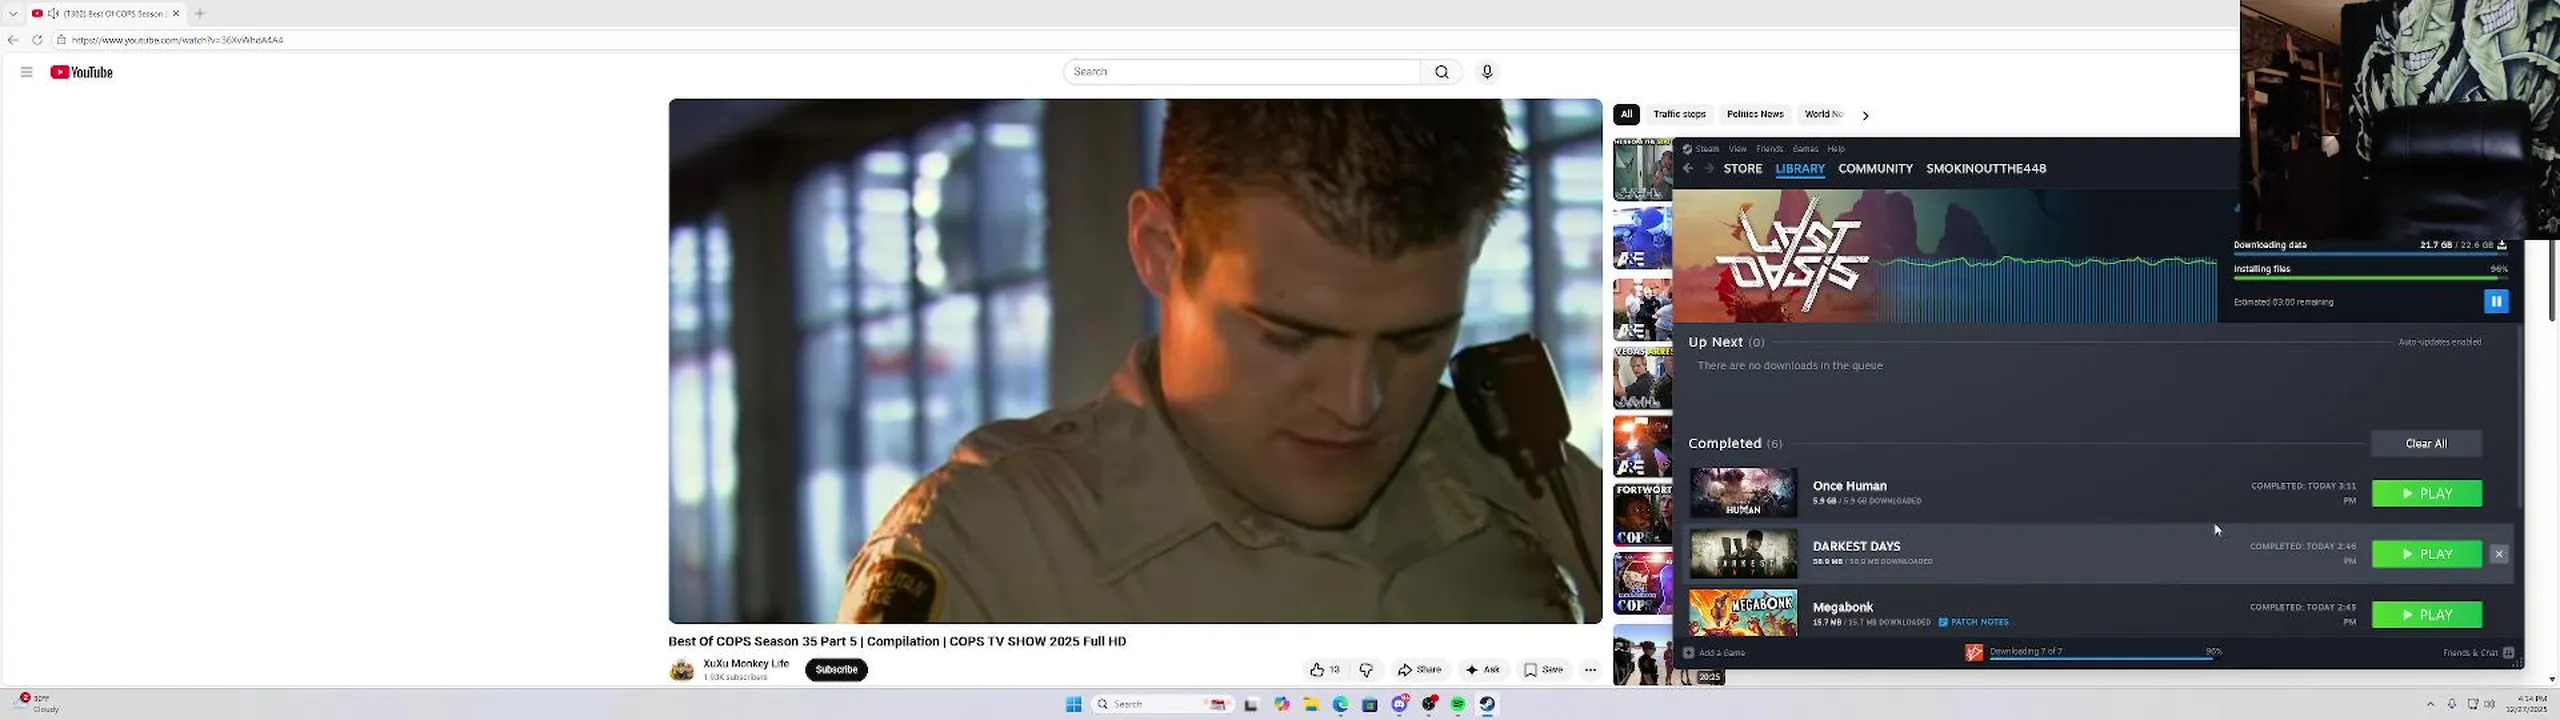Open XuXu Monkey Life channel avatar

tap(682, 670)
